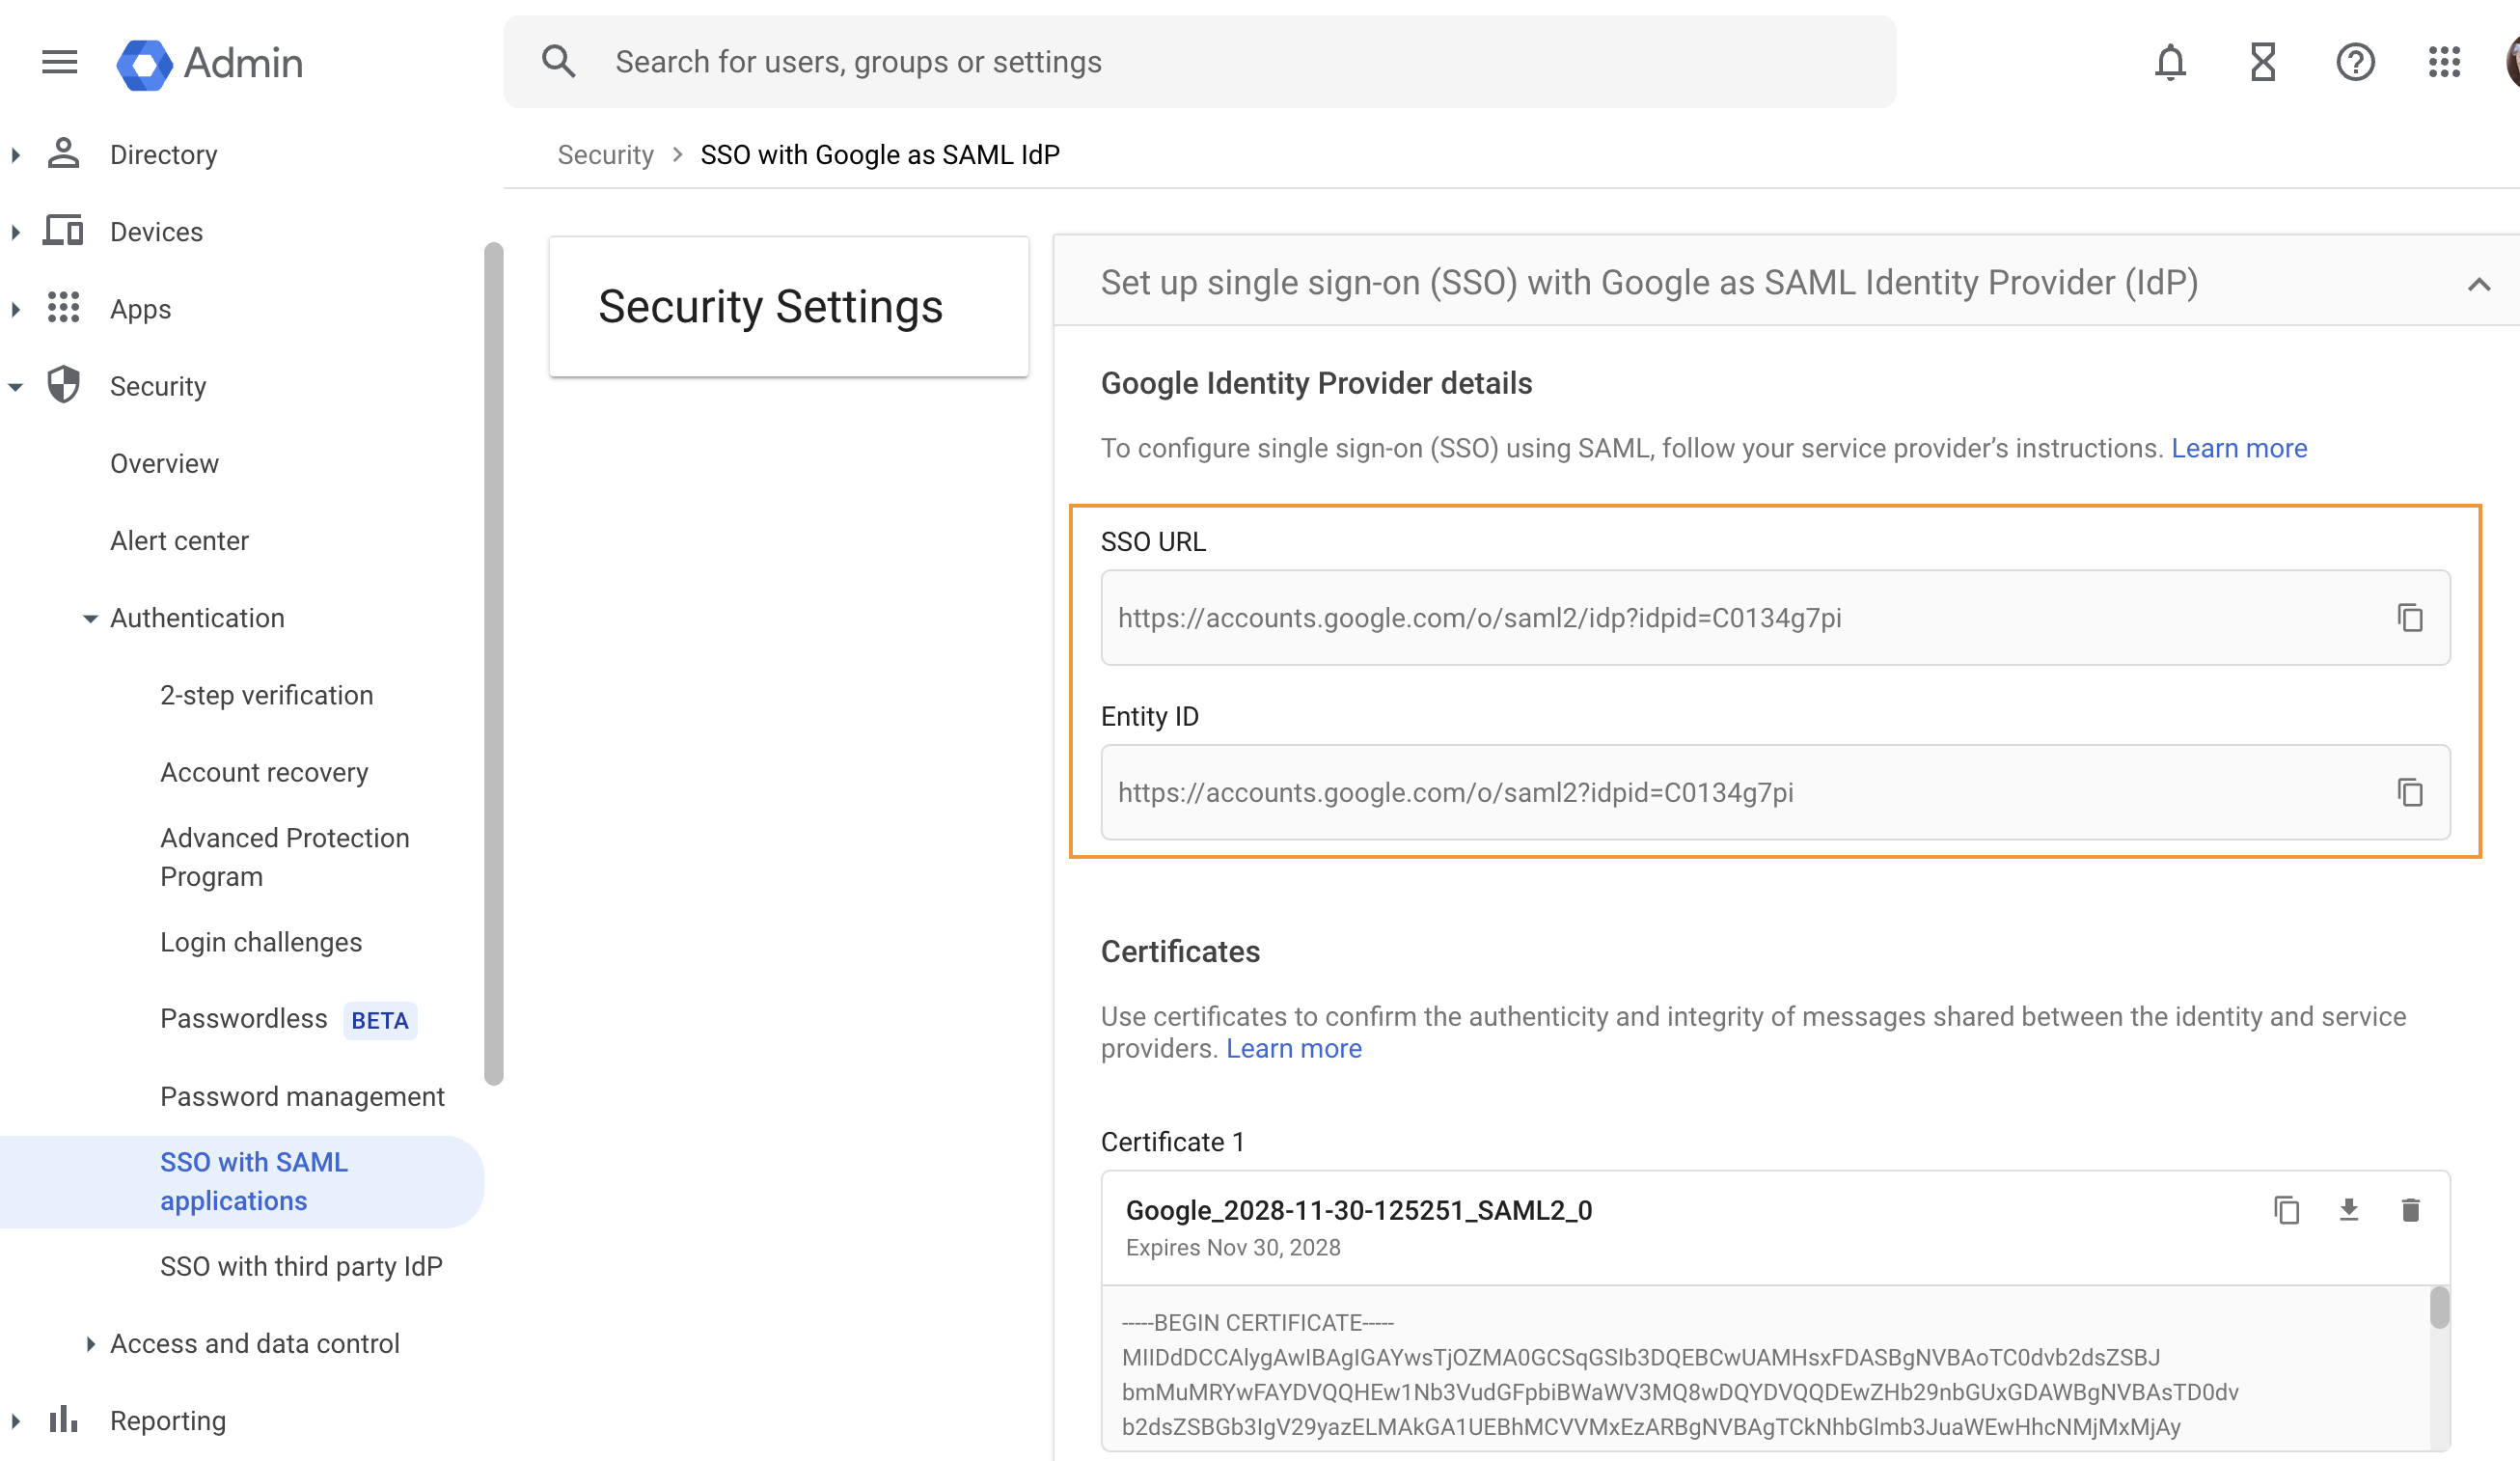Screen dimensions: 2520x1461
Task: Open the help question mark icon
Action: point(2354,62)
